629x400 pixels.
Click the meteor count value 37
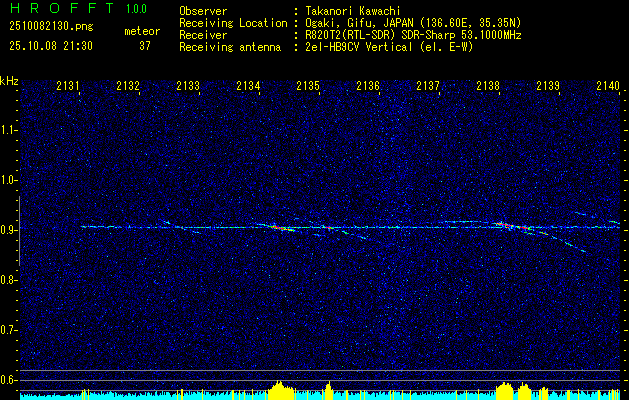pyautogui.click(x=144, y=46)
